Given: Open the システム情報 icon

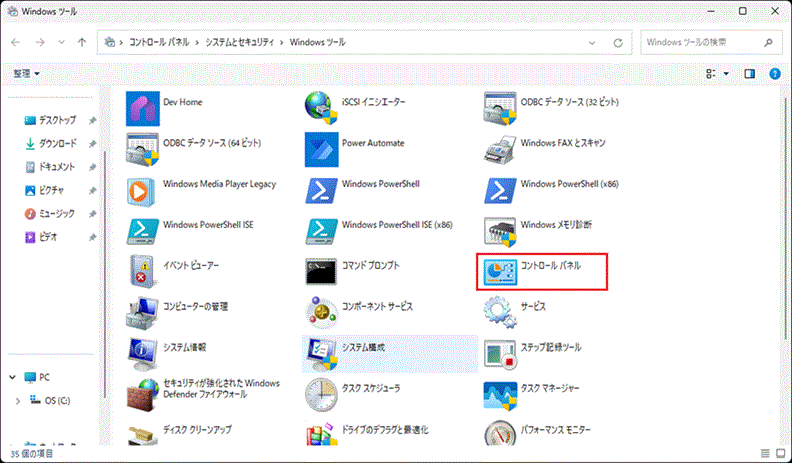Looking at the screenshot, I should coord(142,354).
